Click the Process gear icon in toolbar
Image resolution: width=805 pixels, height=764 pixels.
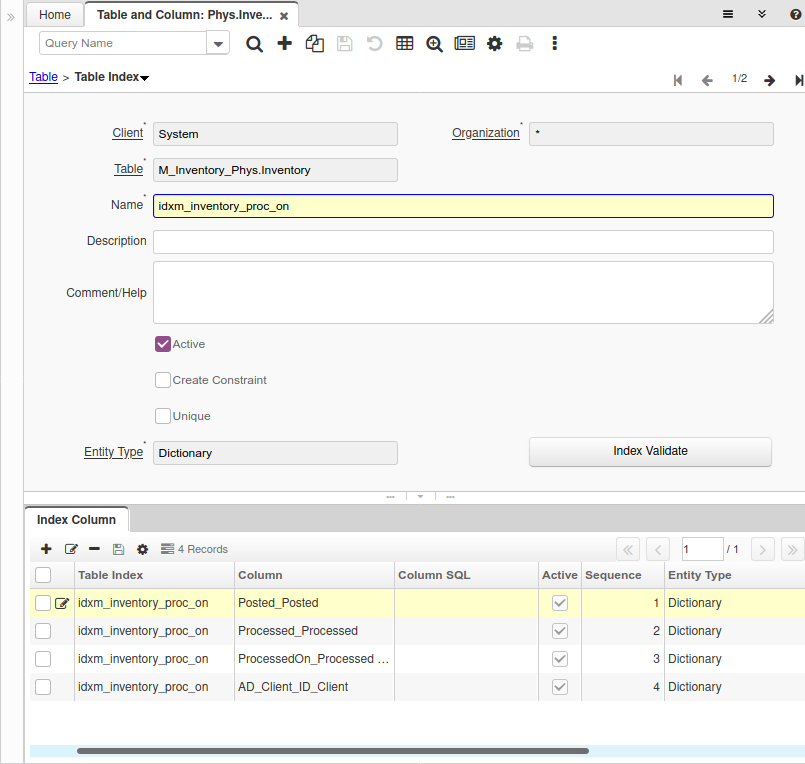494,43
